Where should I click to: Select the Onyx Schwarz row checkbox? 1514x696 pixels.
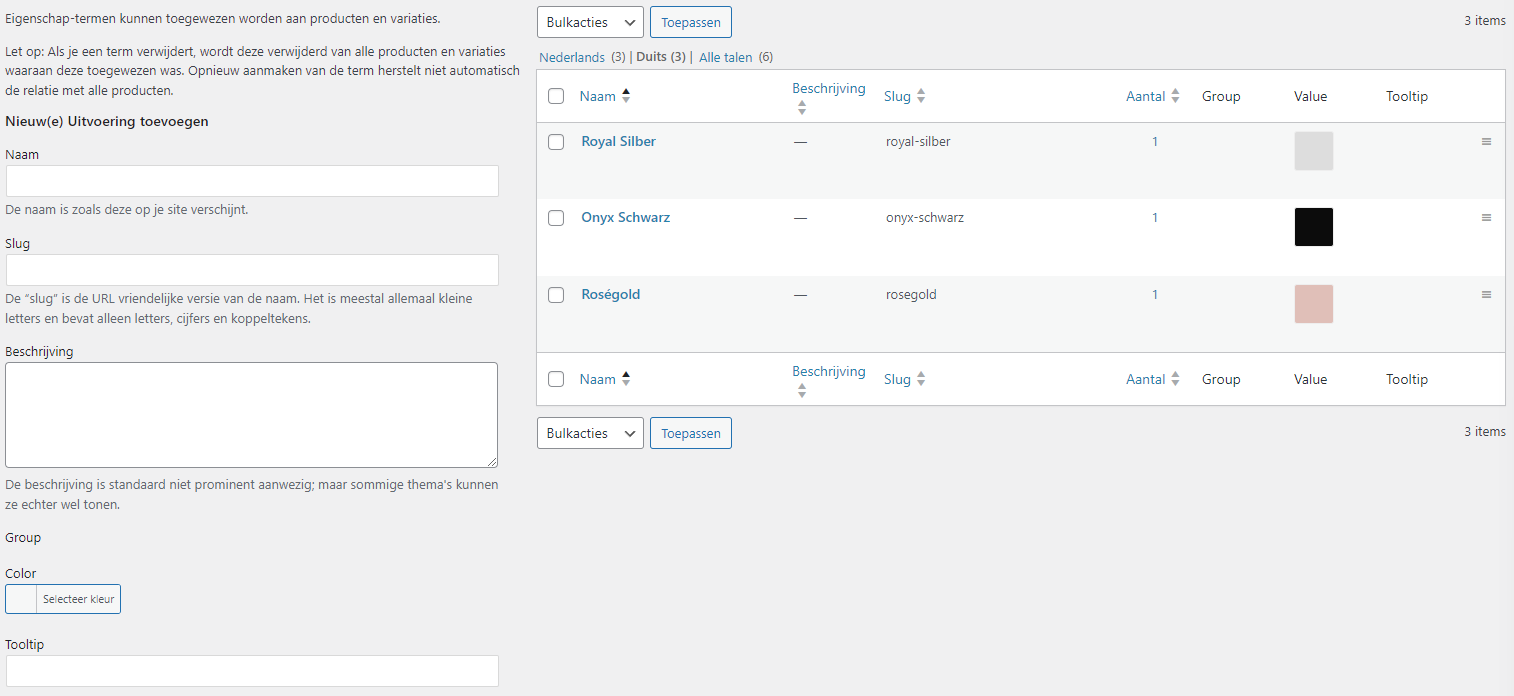(x=556, y=218)
